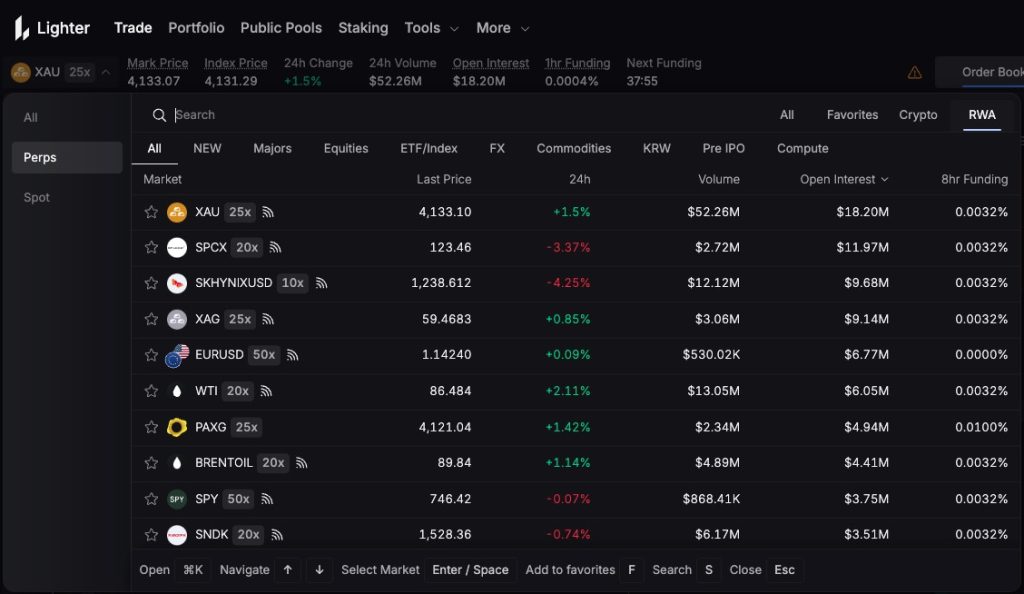Viewport: 1024px width, 594px height.
Task: Click the XAG silver coin icon
Action: (x=177, y=319)
